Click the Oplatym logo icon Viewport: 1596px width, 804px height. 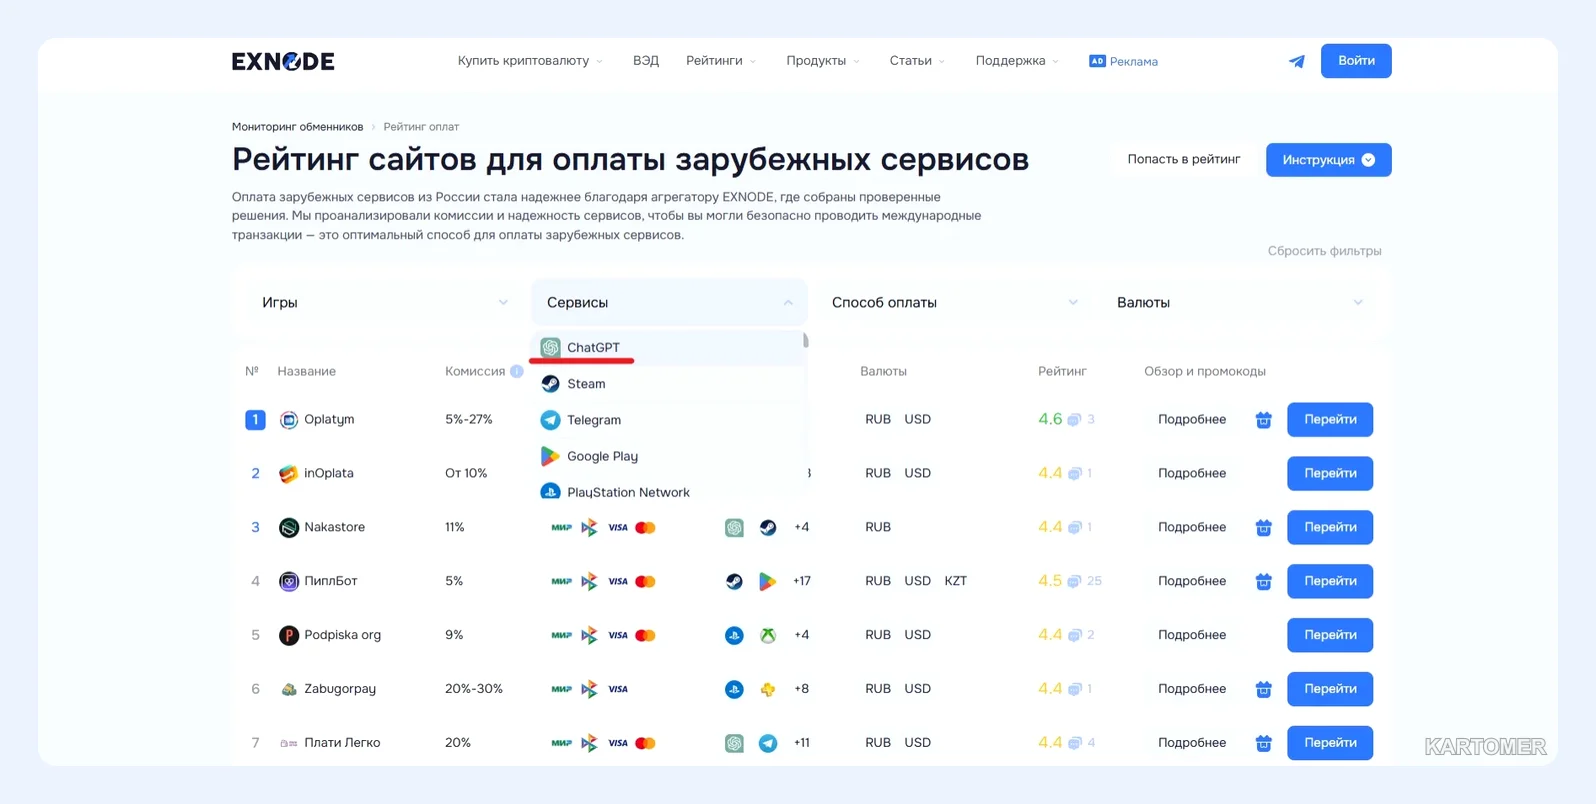(x=289, y=420)
